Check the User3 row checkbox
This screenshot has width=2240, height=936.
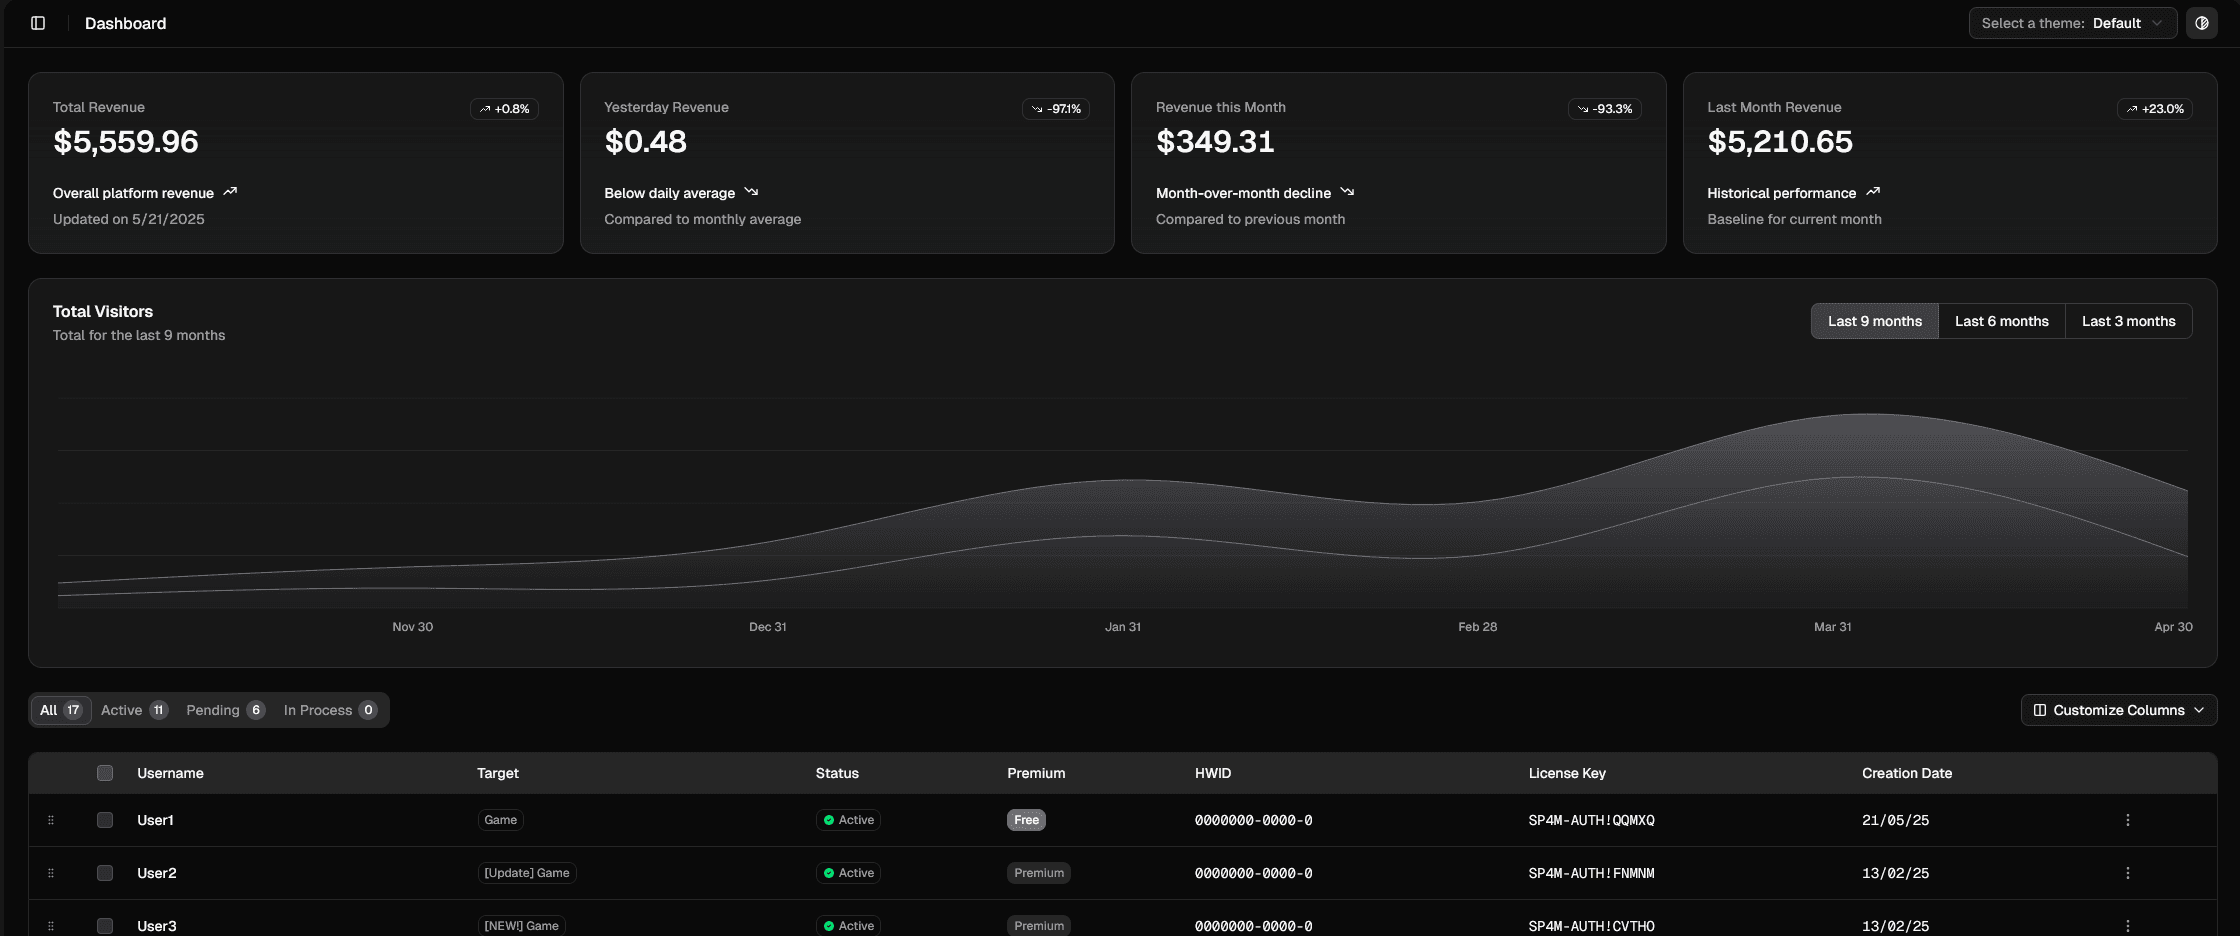tap(105, 926)
